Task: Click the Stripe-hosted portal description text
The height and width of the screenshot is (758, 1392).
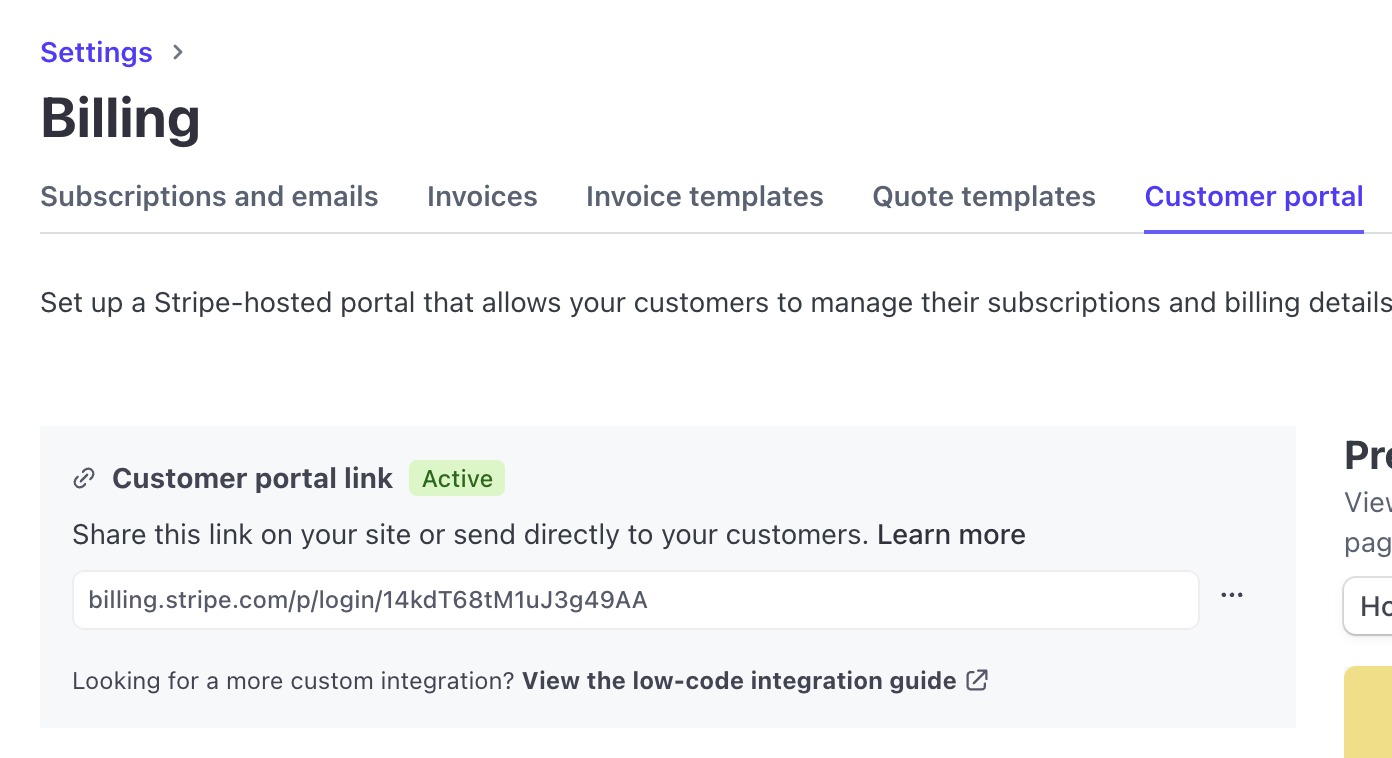Action: (700, 303)
